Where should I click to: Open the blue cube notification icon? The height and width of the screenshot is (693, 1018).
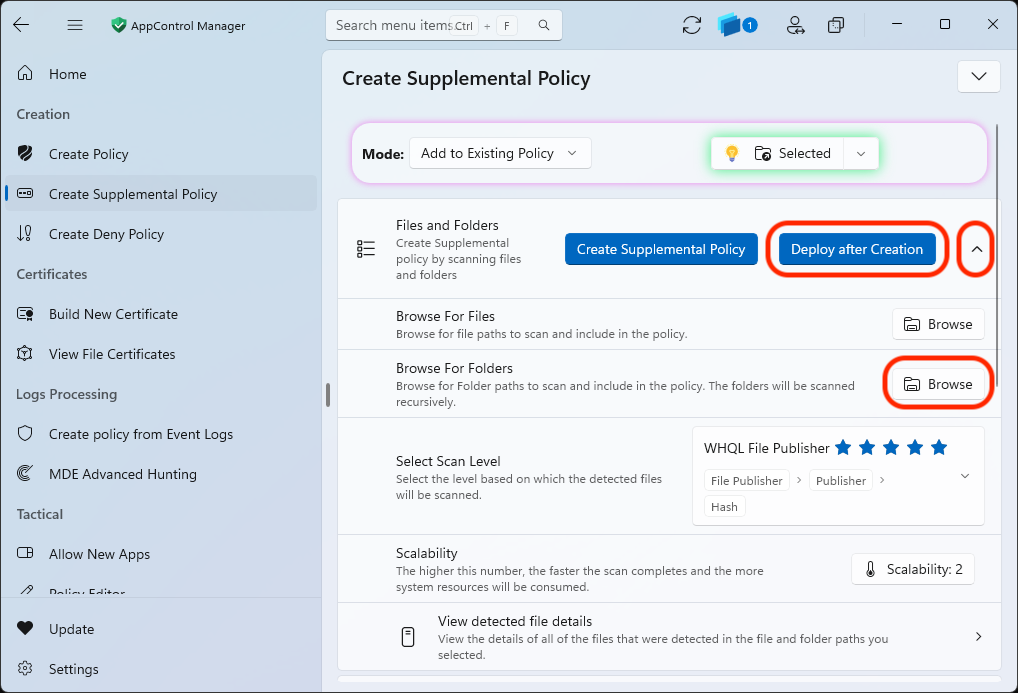737,25
